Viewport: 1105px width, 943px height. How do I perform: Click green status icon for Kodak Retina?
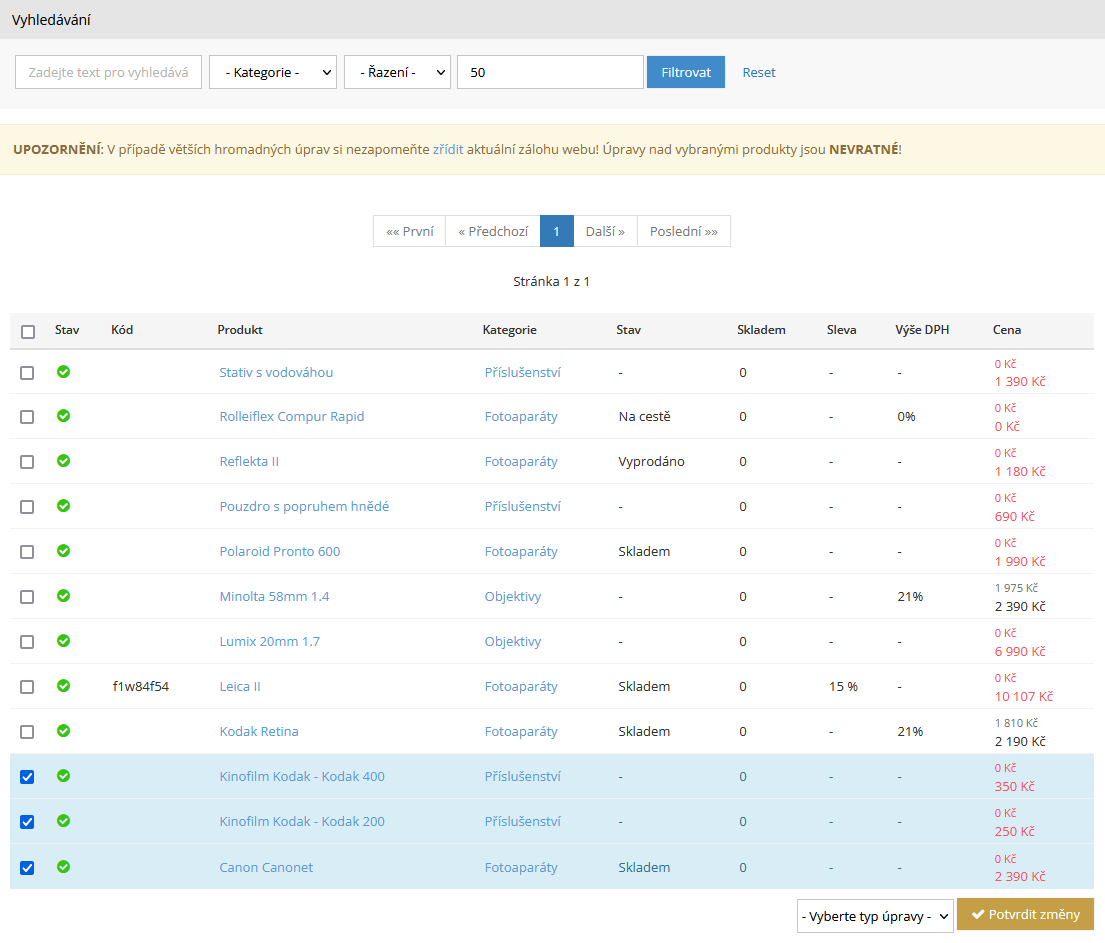coord(63,731)
